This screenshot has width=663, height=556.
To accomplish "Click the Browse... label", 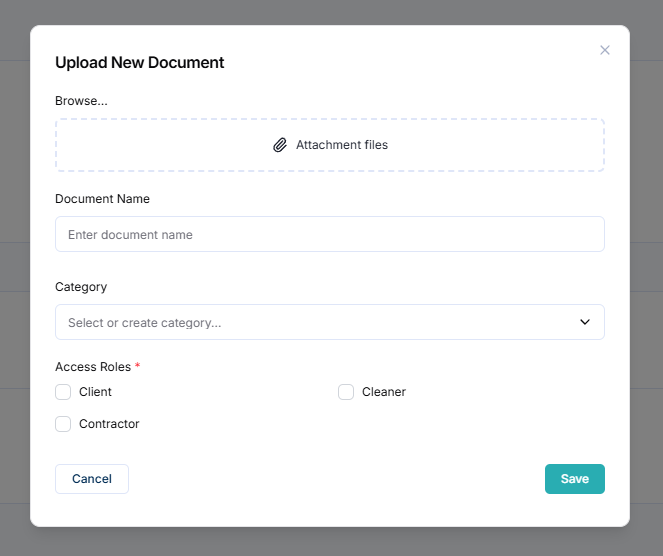I will click(x=81, y=101).
